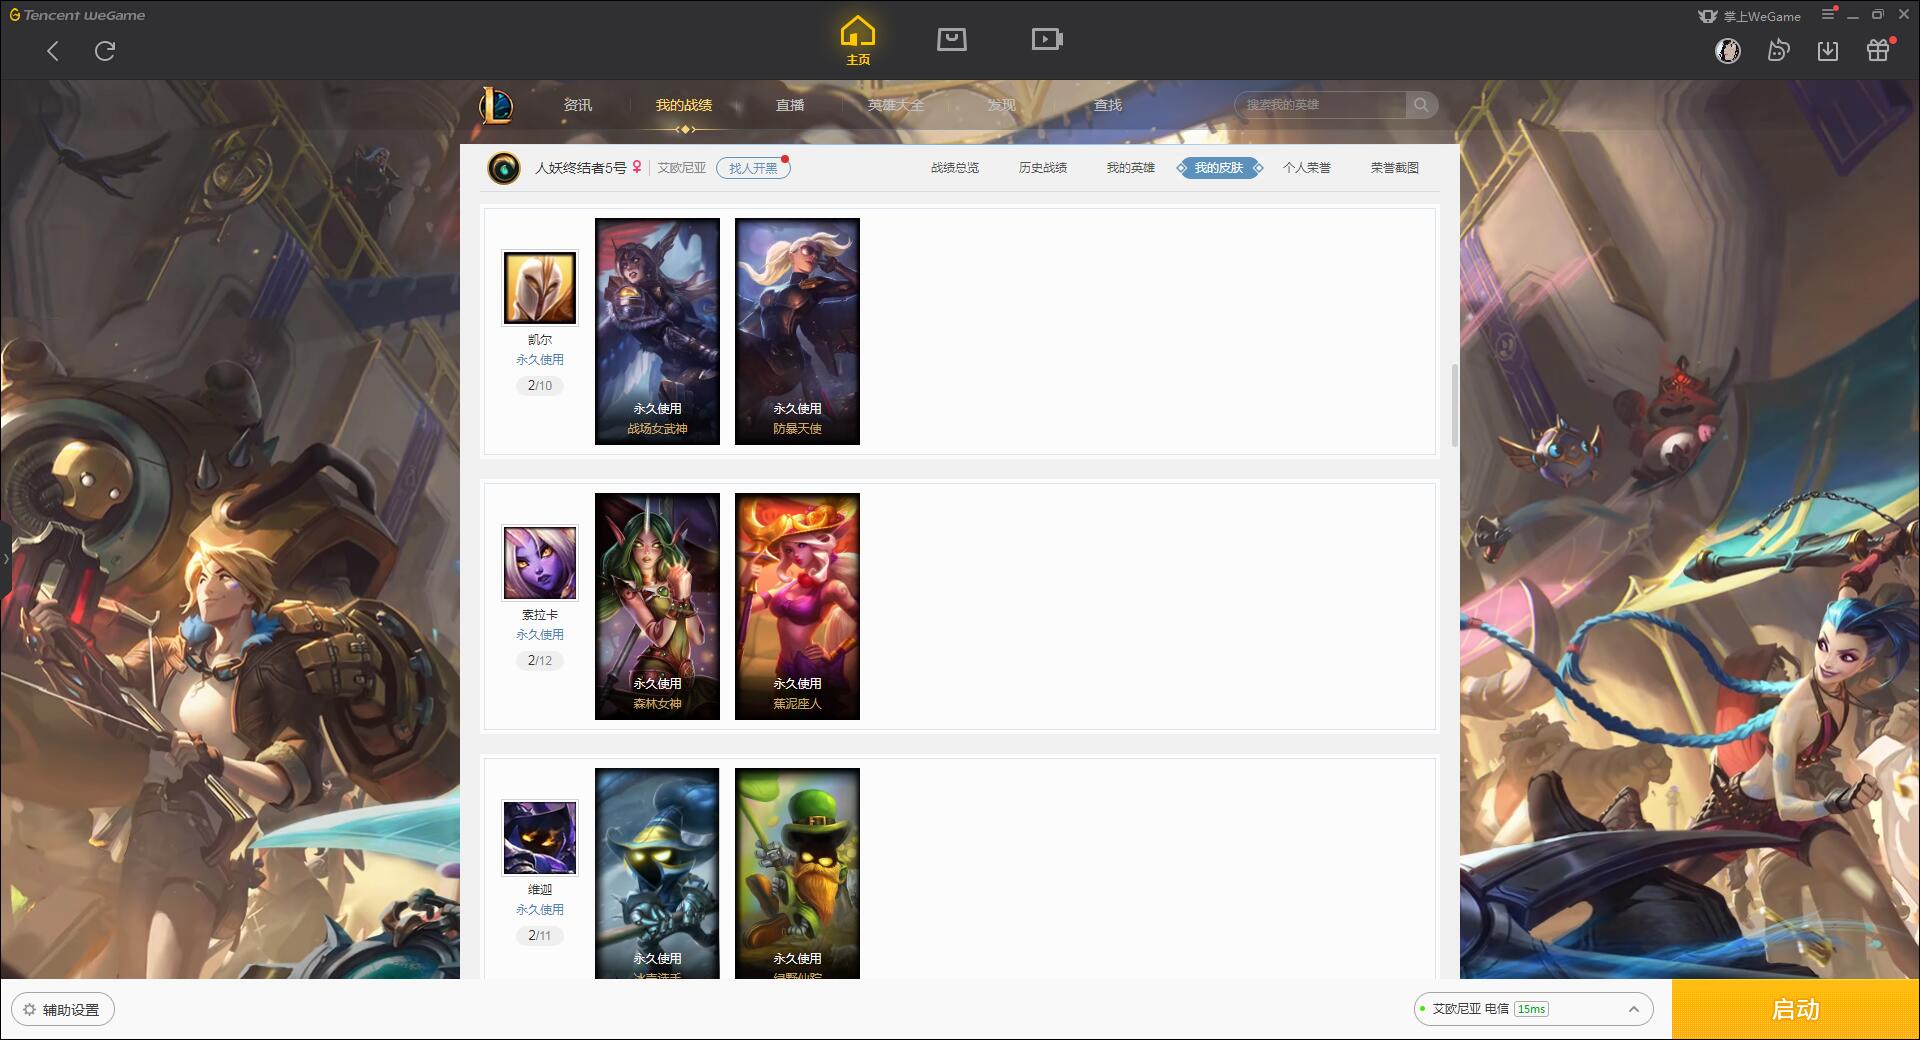
Task: Click the 永久使用 label under 凯尔
Action: tap(540, 360)
